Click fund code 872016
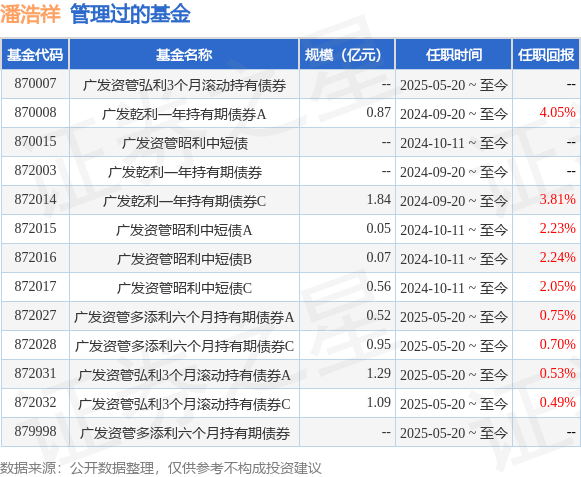 (x=35, y=257)
